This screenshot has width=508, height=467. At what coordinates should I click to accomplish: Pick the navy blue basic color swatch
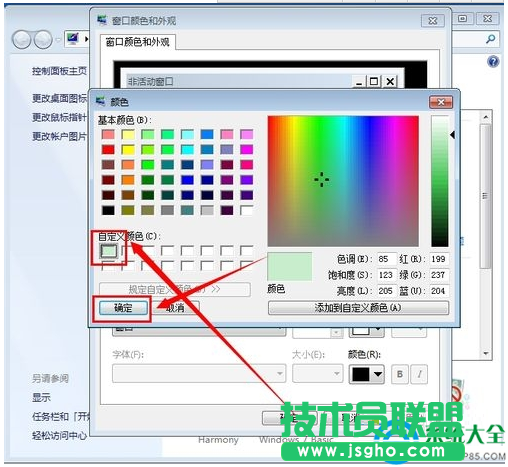tap(187, 195)
